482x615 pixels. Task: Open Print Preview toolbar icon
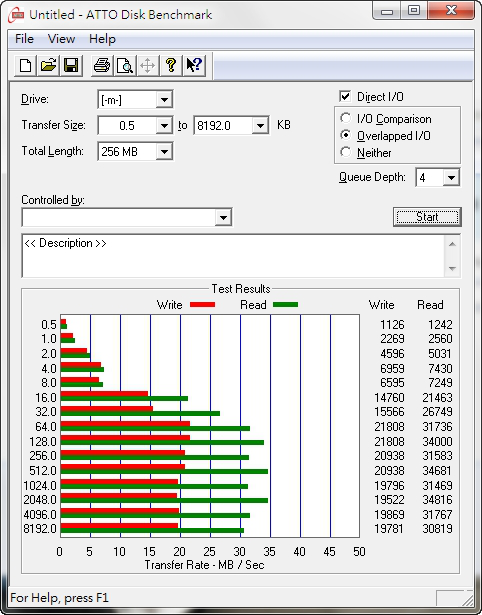tap(125, 65)
